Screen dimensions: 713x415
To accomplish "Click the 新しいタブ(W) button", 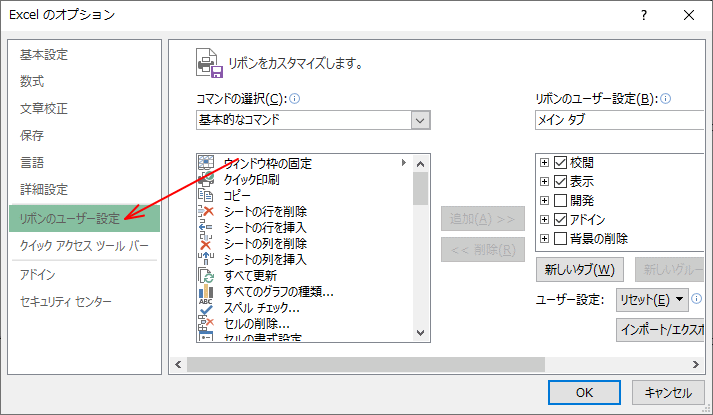I will [580, 270].
